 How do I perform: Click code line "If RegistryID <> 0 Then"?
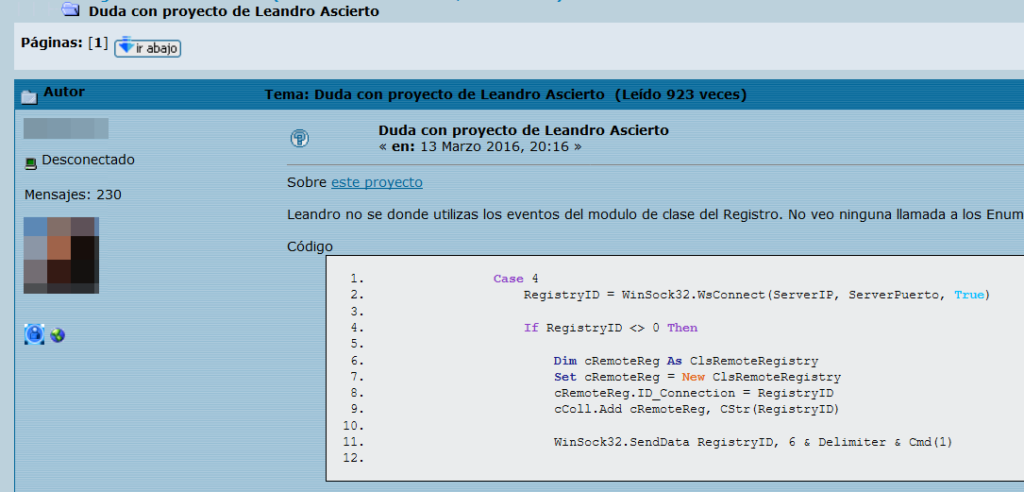click(610, 327)
